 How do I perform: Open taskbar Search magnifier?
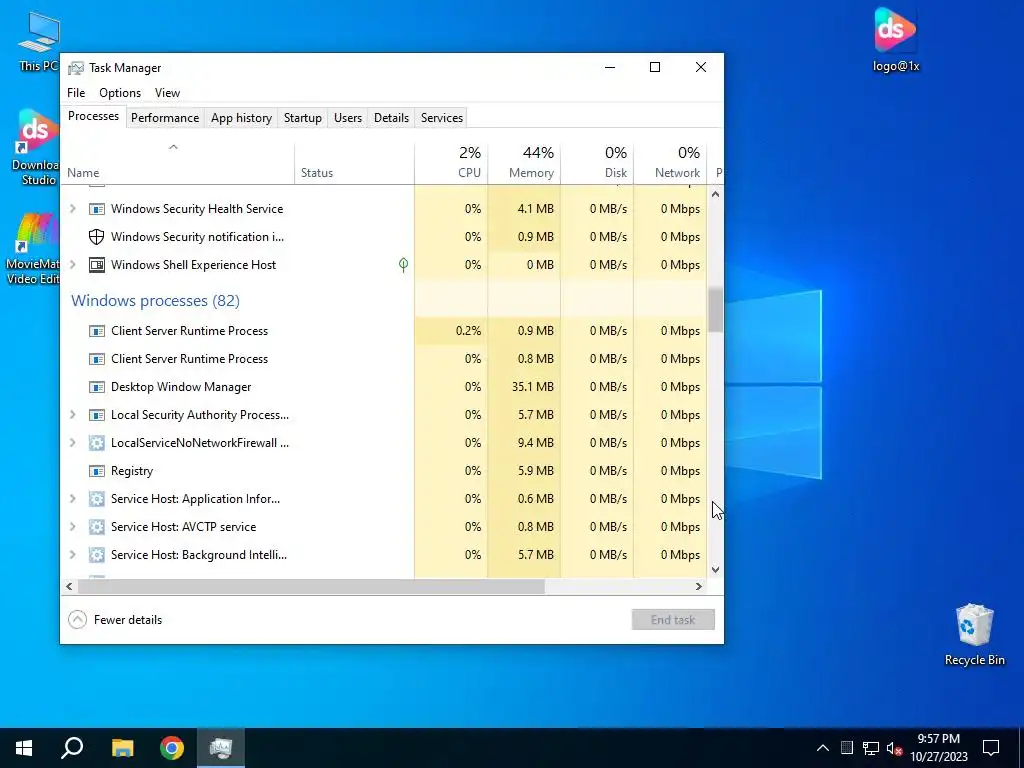(x=72, y=748)
